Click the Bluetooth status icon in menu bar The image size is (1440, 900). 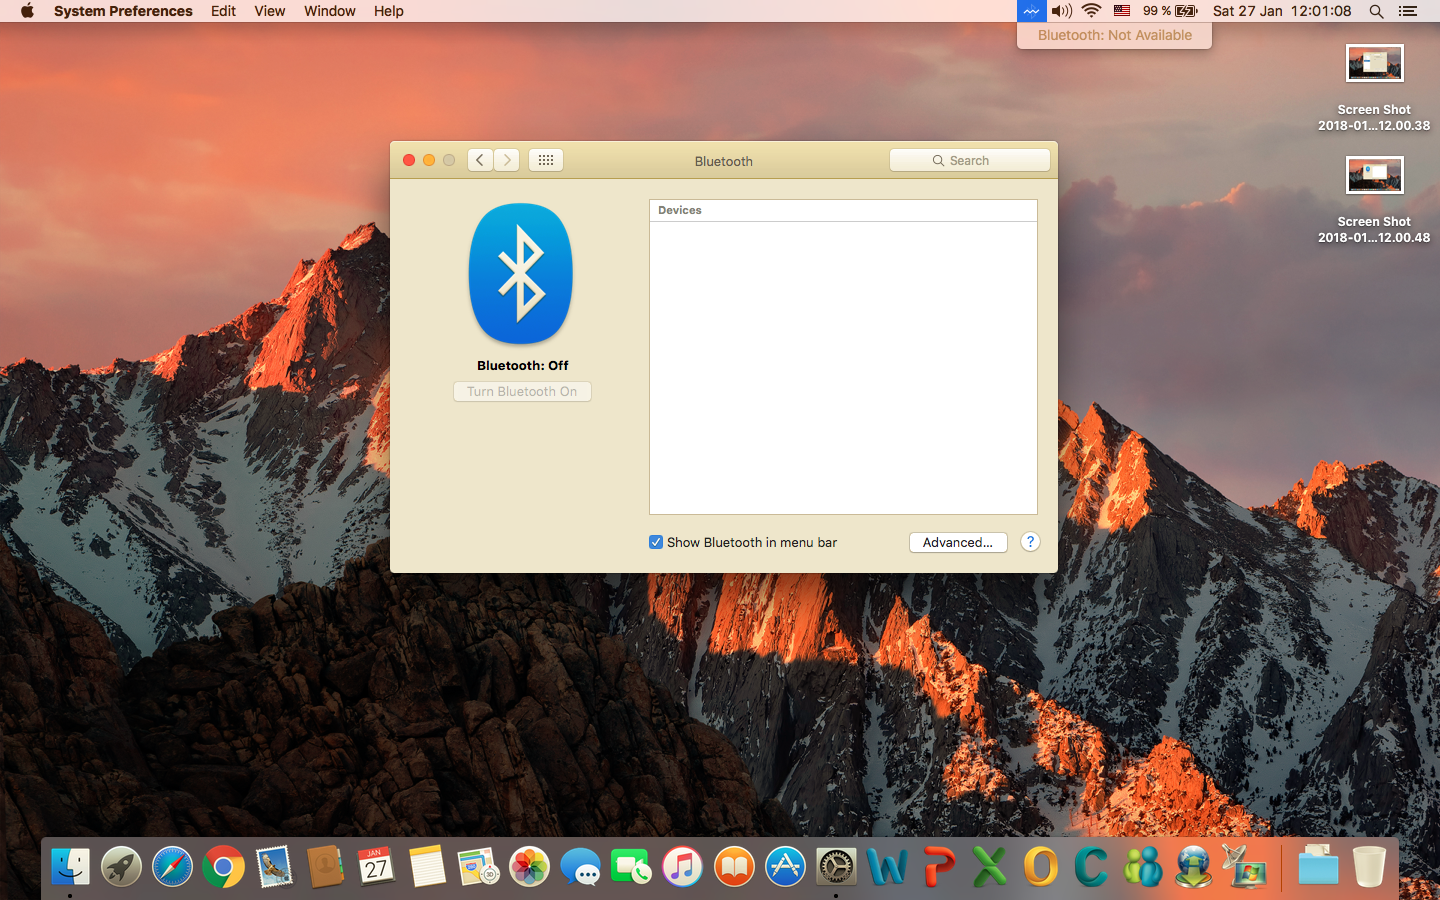click(x=1031, y=11)
